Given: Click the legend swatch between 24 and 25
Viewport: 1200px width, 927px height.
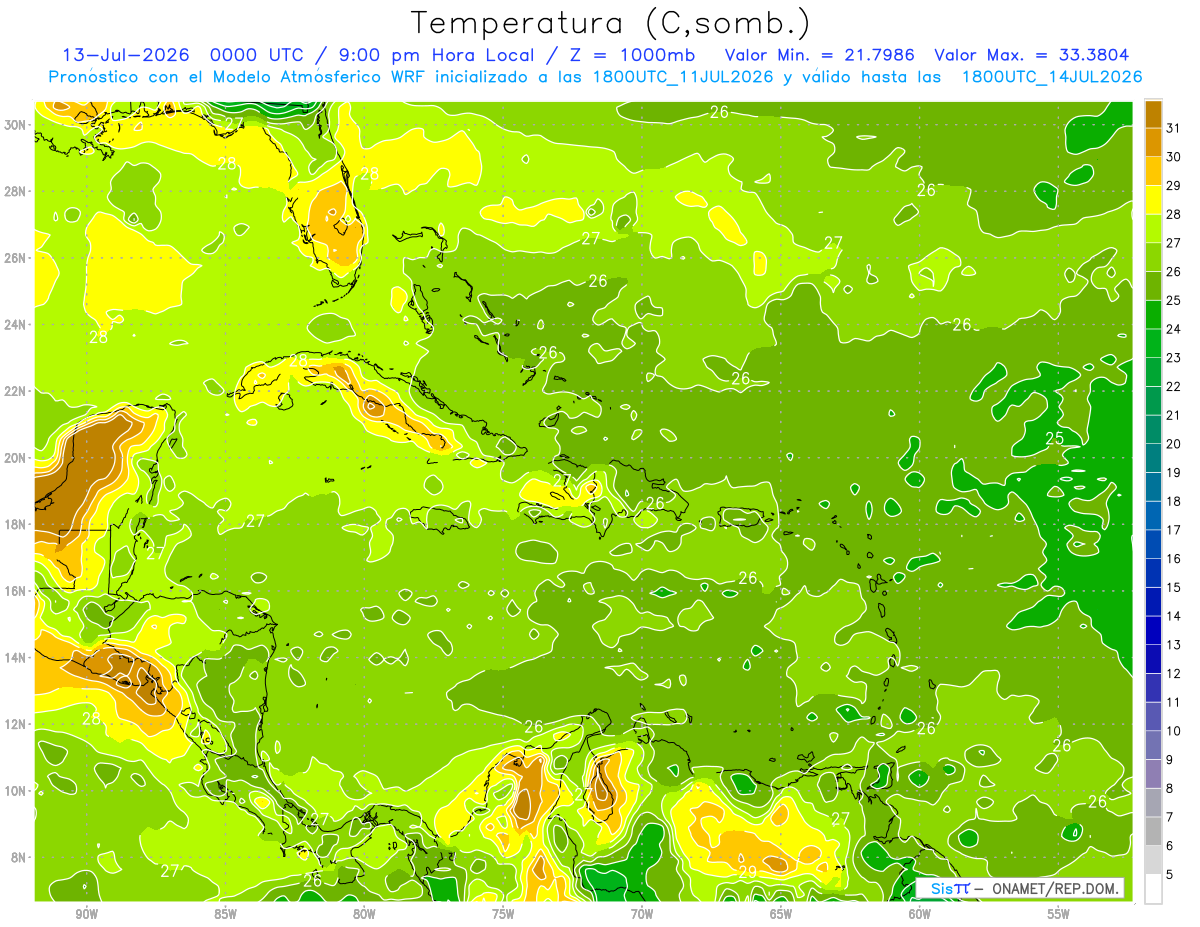Looking at the screenshot, I should (1153, 315).
